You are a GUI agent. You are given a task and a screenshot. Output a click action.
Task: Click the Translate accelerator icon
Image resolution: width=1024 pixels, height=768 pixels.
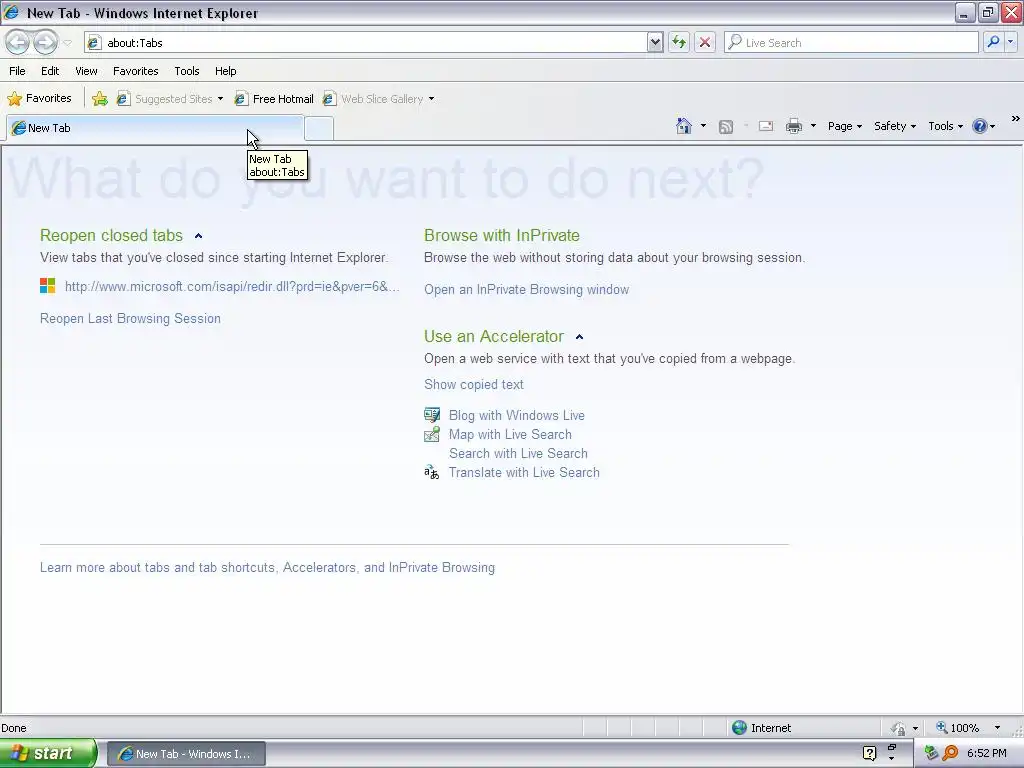coord(432,472)
